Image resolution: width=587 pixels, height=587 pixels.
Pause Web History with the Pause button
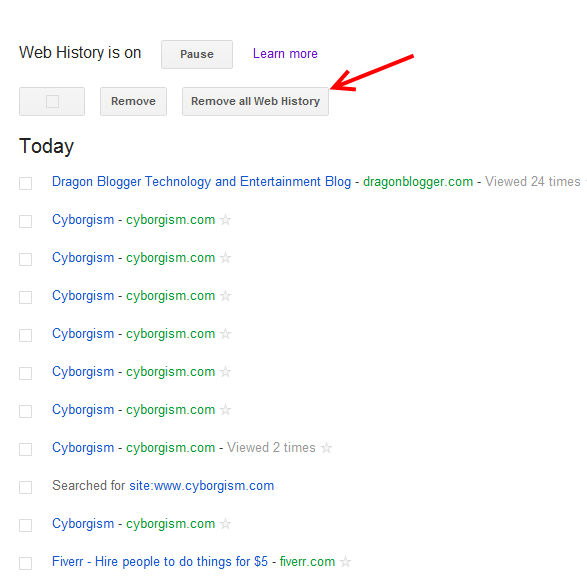[x=197, y=54]
